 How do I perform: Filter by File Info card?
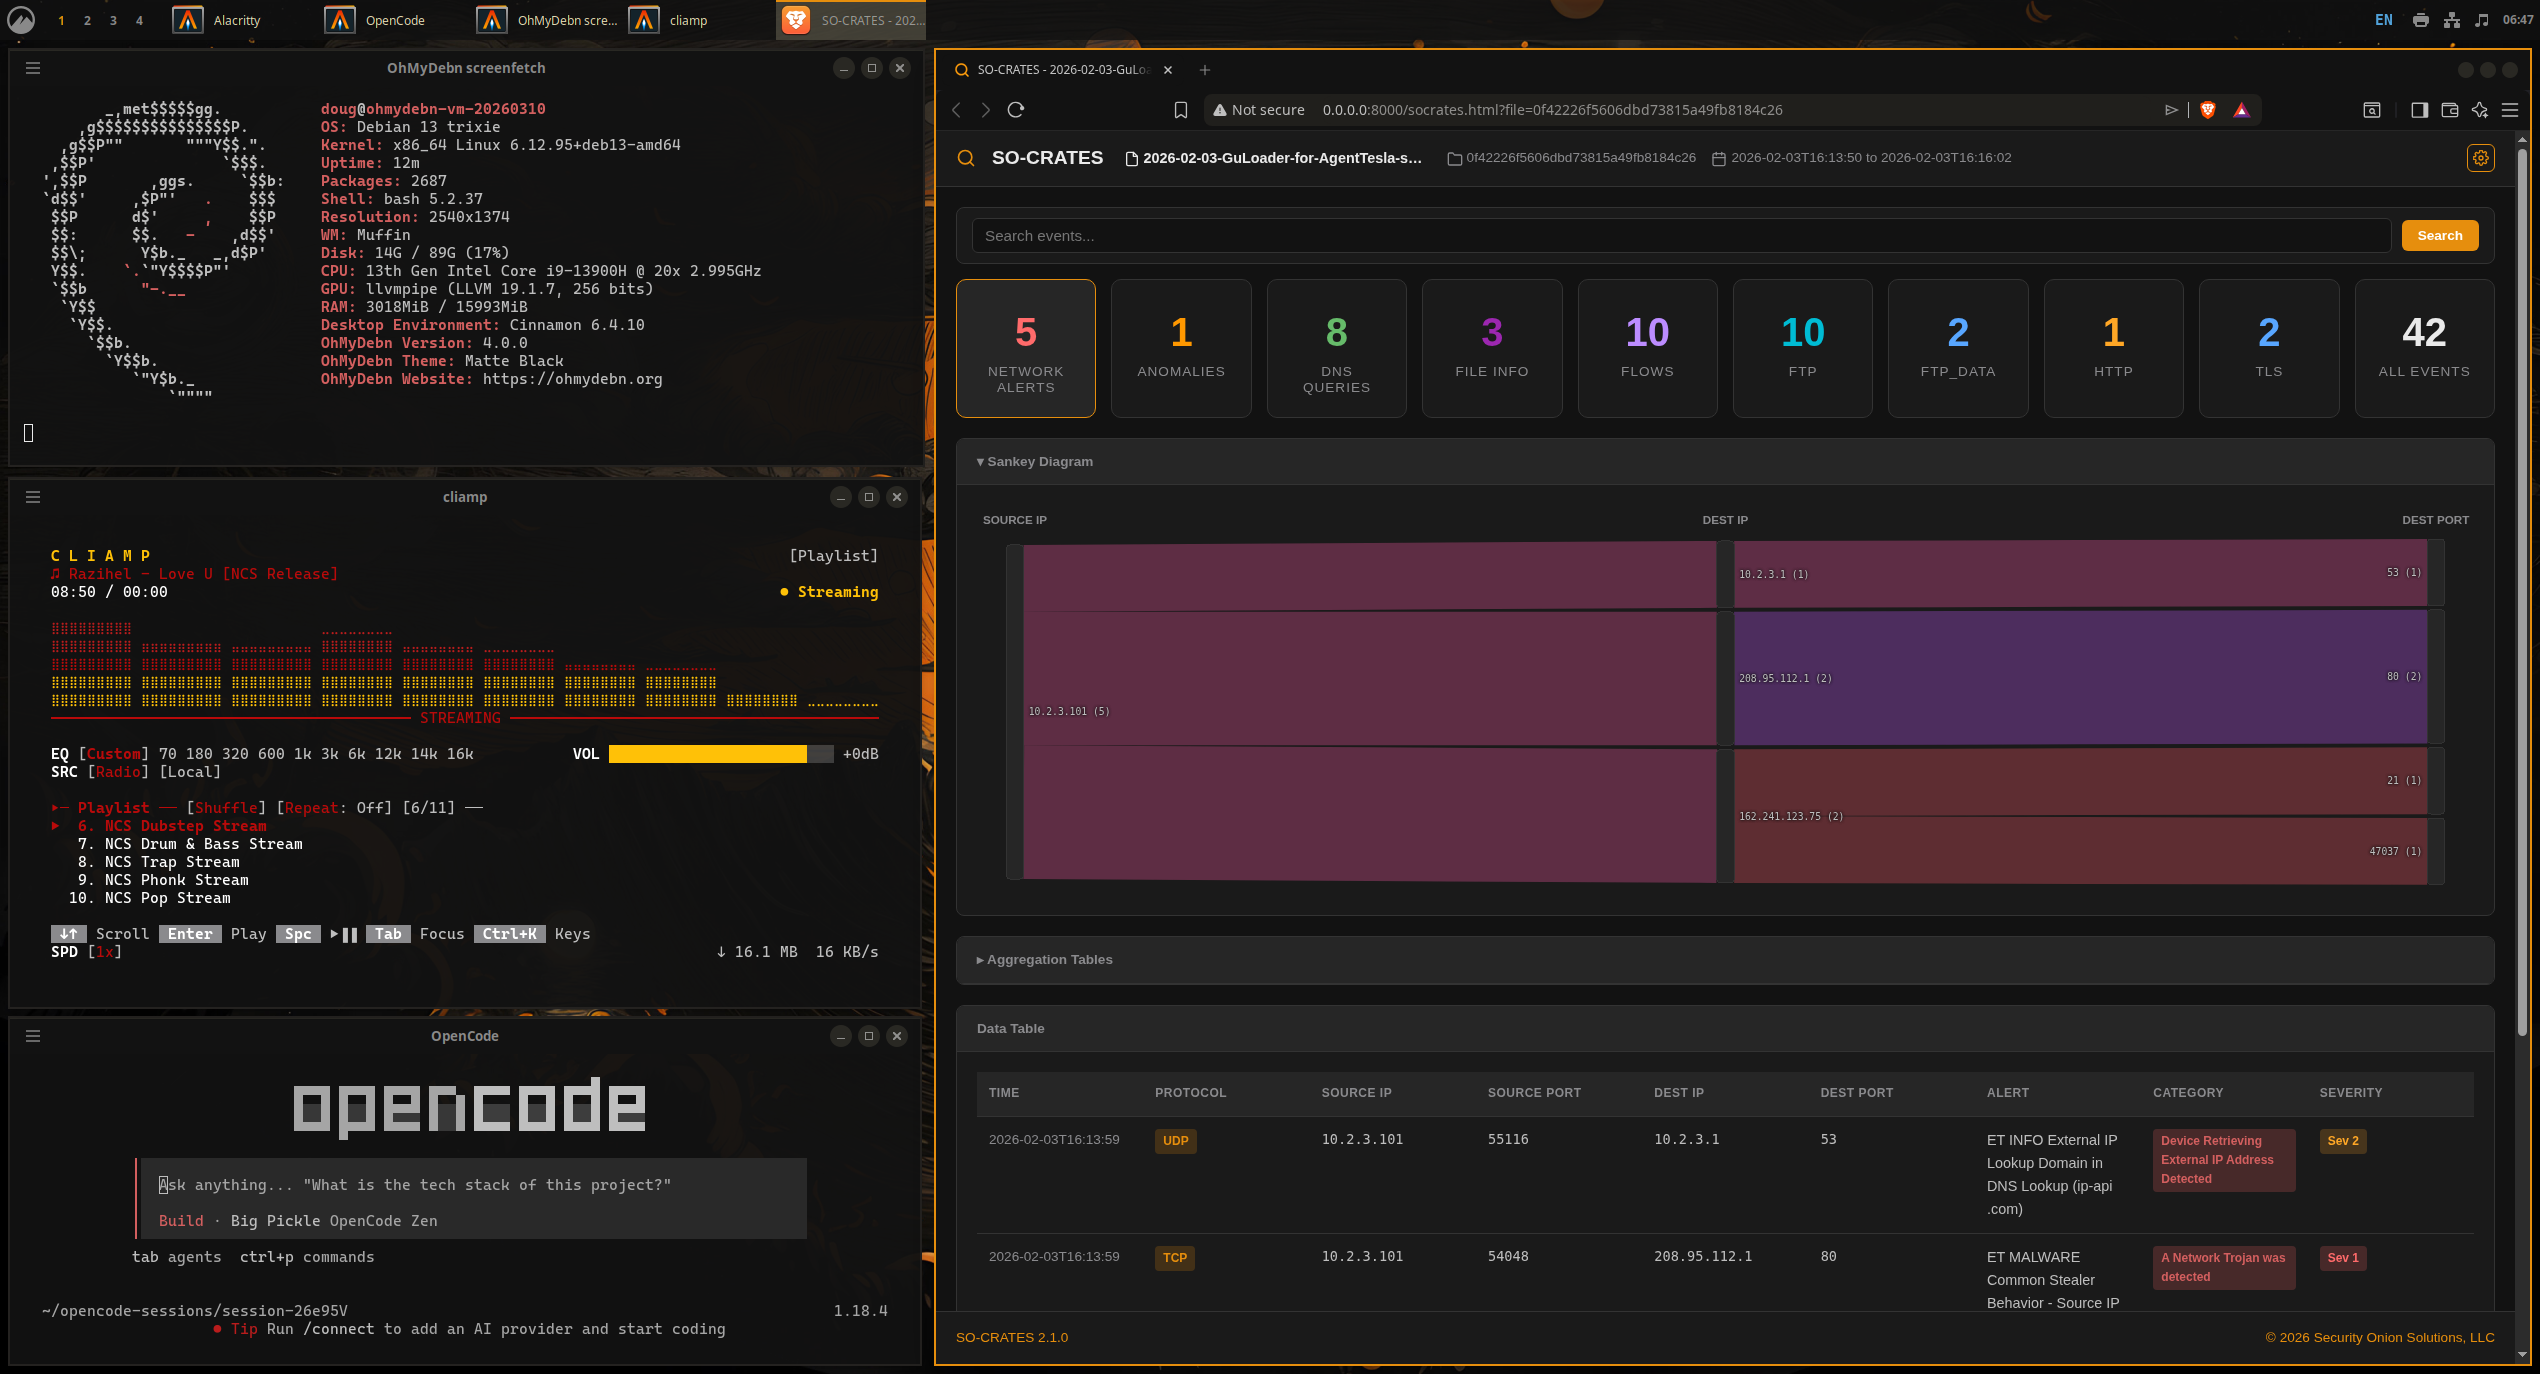coord(1492,348)
